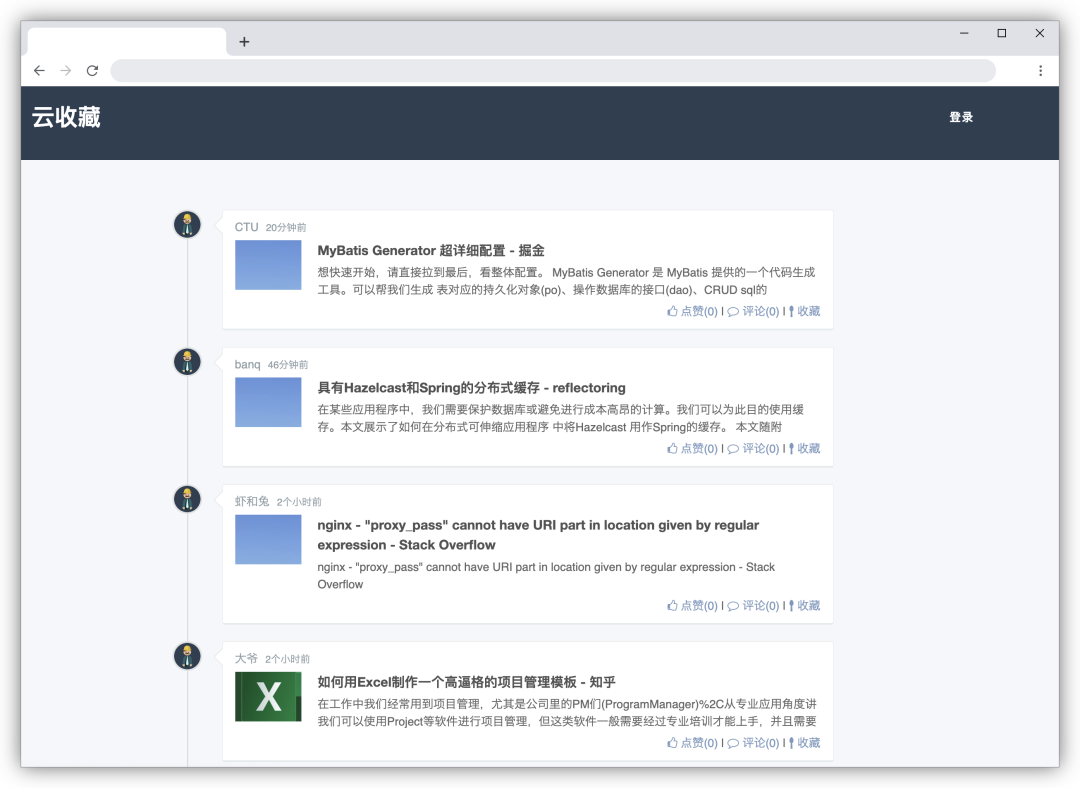The width and height of the screenshot is (1080, 788).
Task: Click the banq username
Action: [247, 364]
